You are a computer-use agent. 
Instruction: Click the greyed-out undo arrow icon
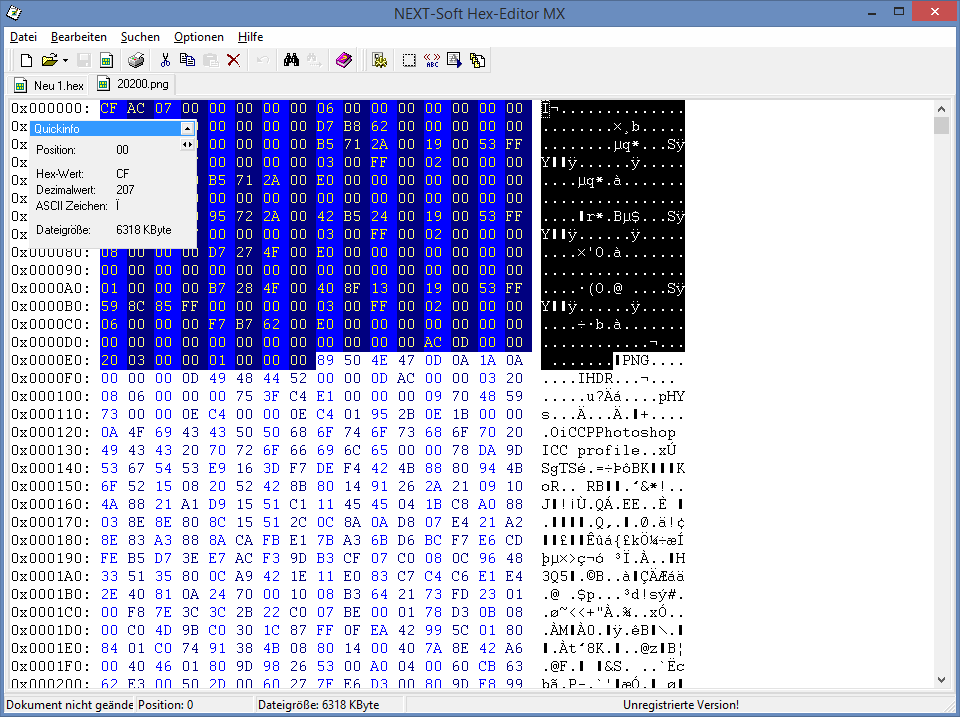tap(263, 60)
